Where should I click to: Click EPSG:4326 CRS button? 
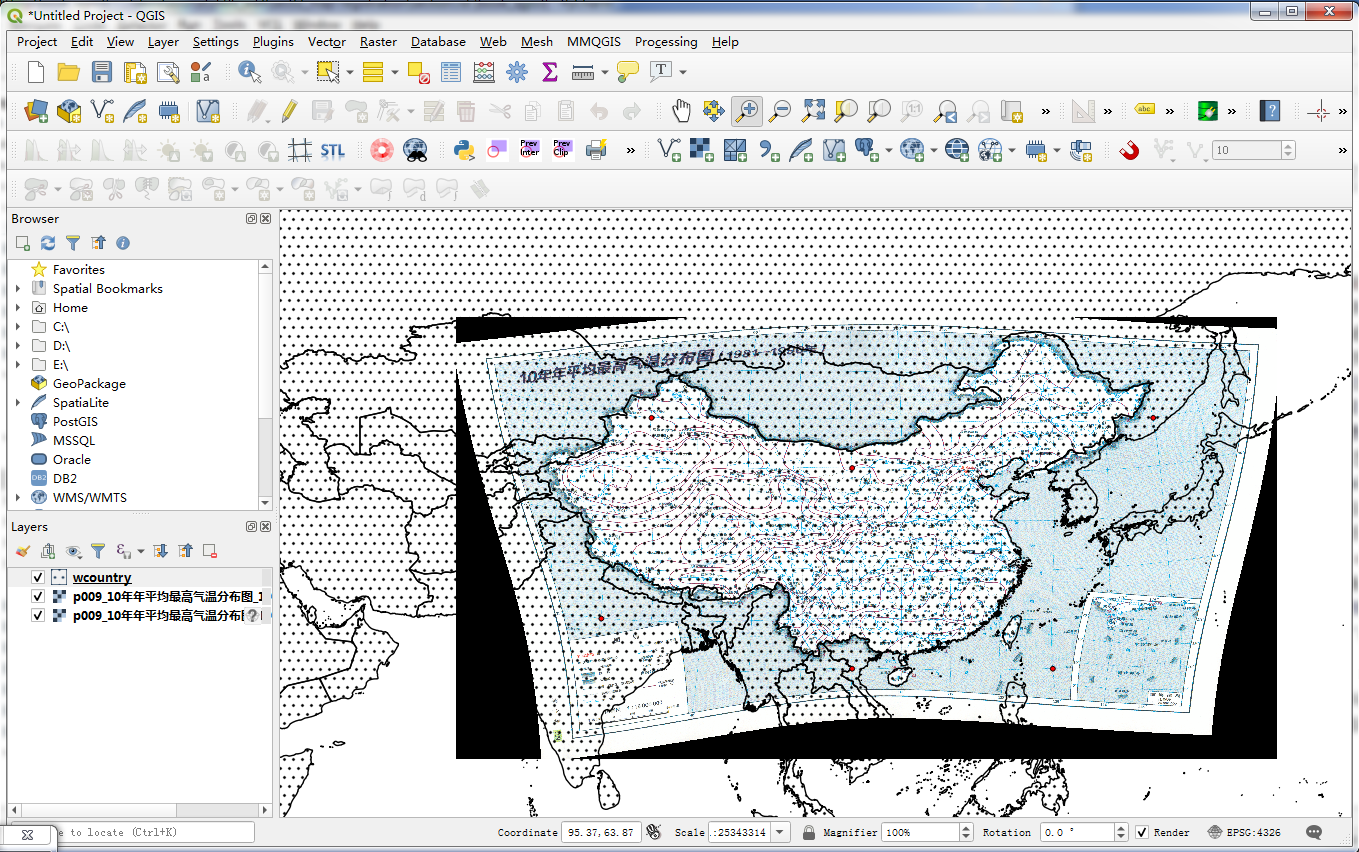tap(1244, 832)
